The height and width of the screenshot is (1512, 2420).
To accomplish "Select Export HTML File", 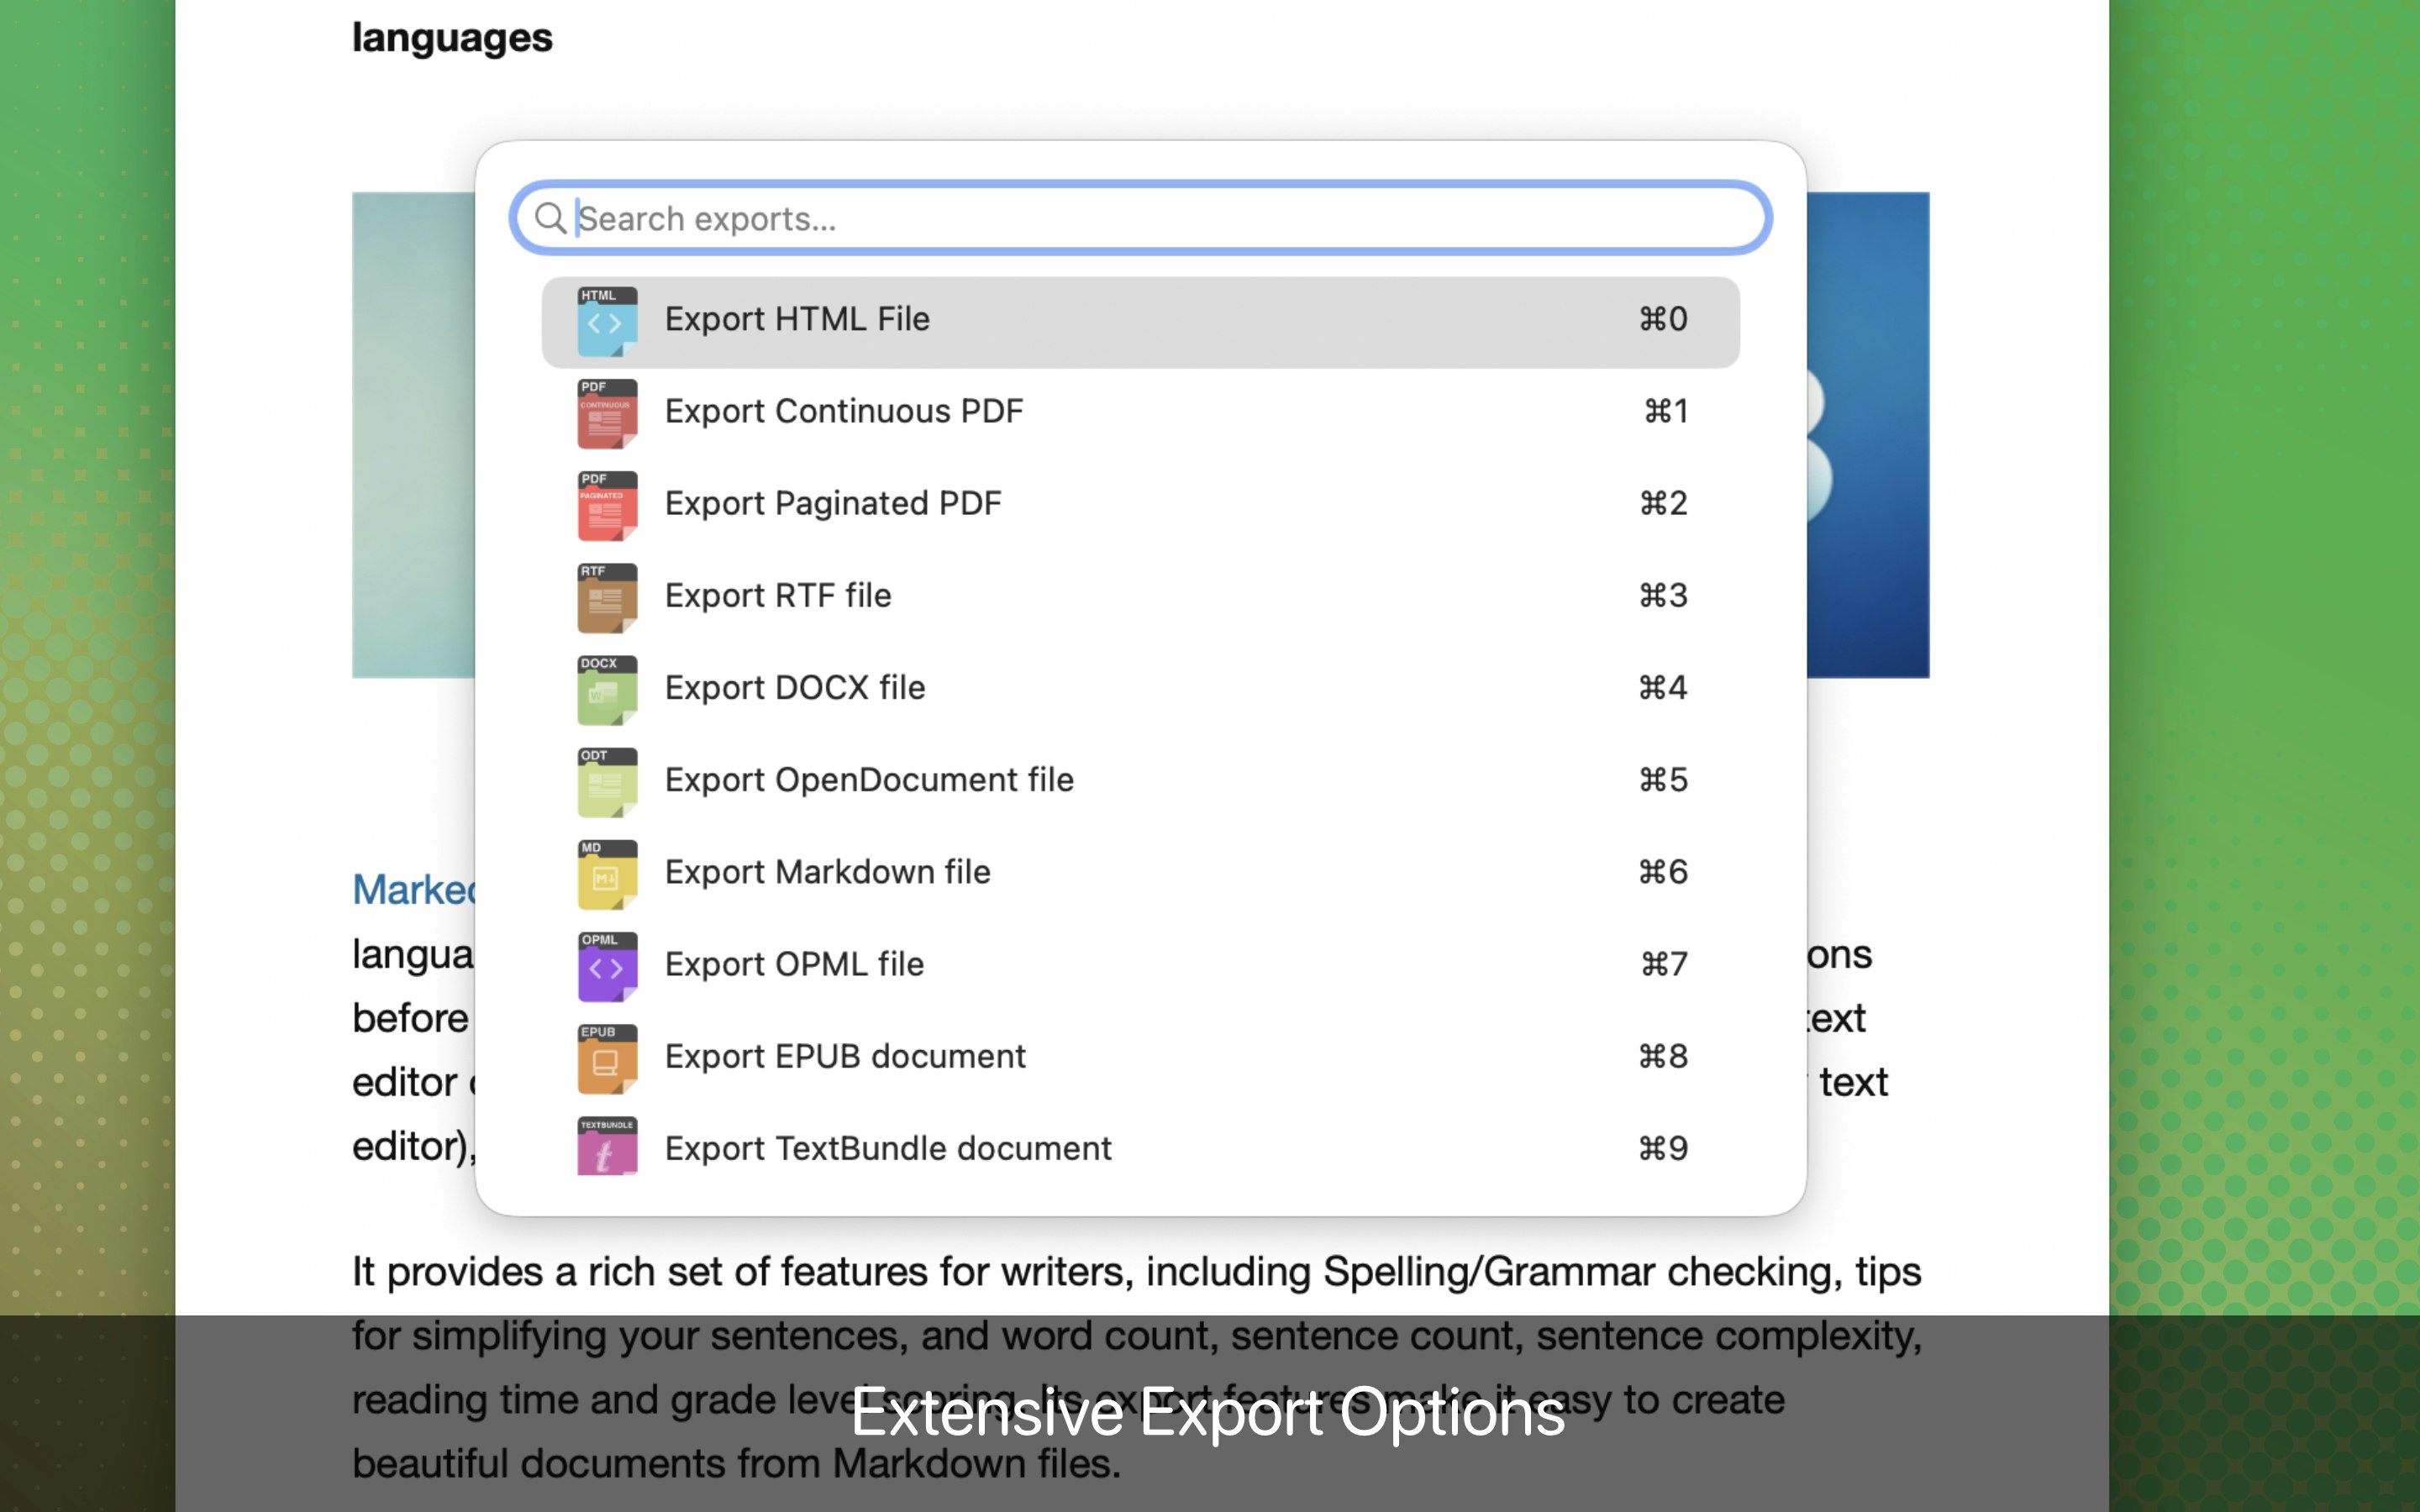I will 1140,321.
